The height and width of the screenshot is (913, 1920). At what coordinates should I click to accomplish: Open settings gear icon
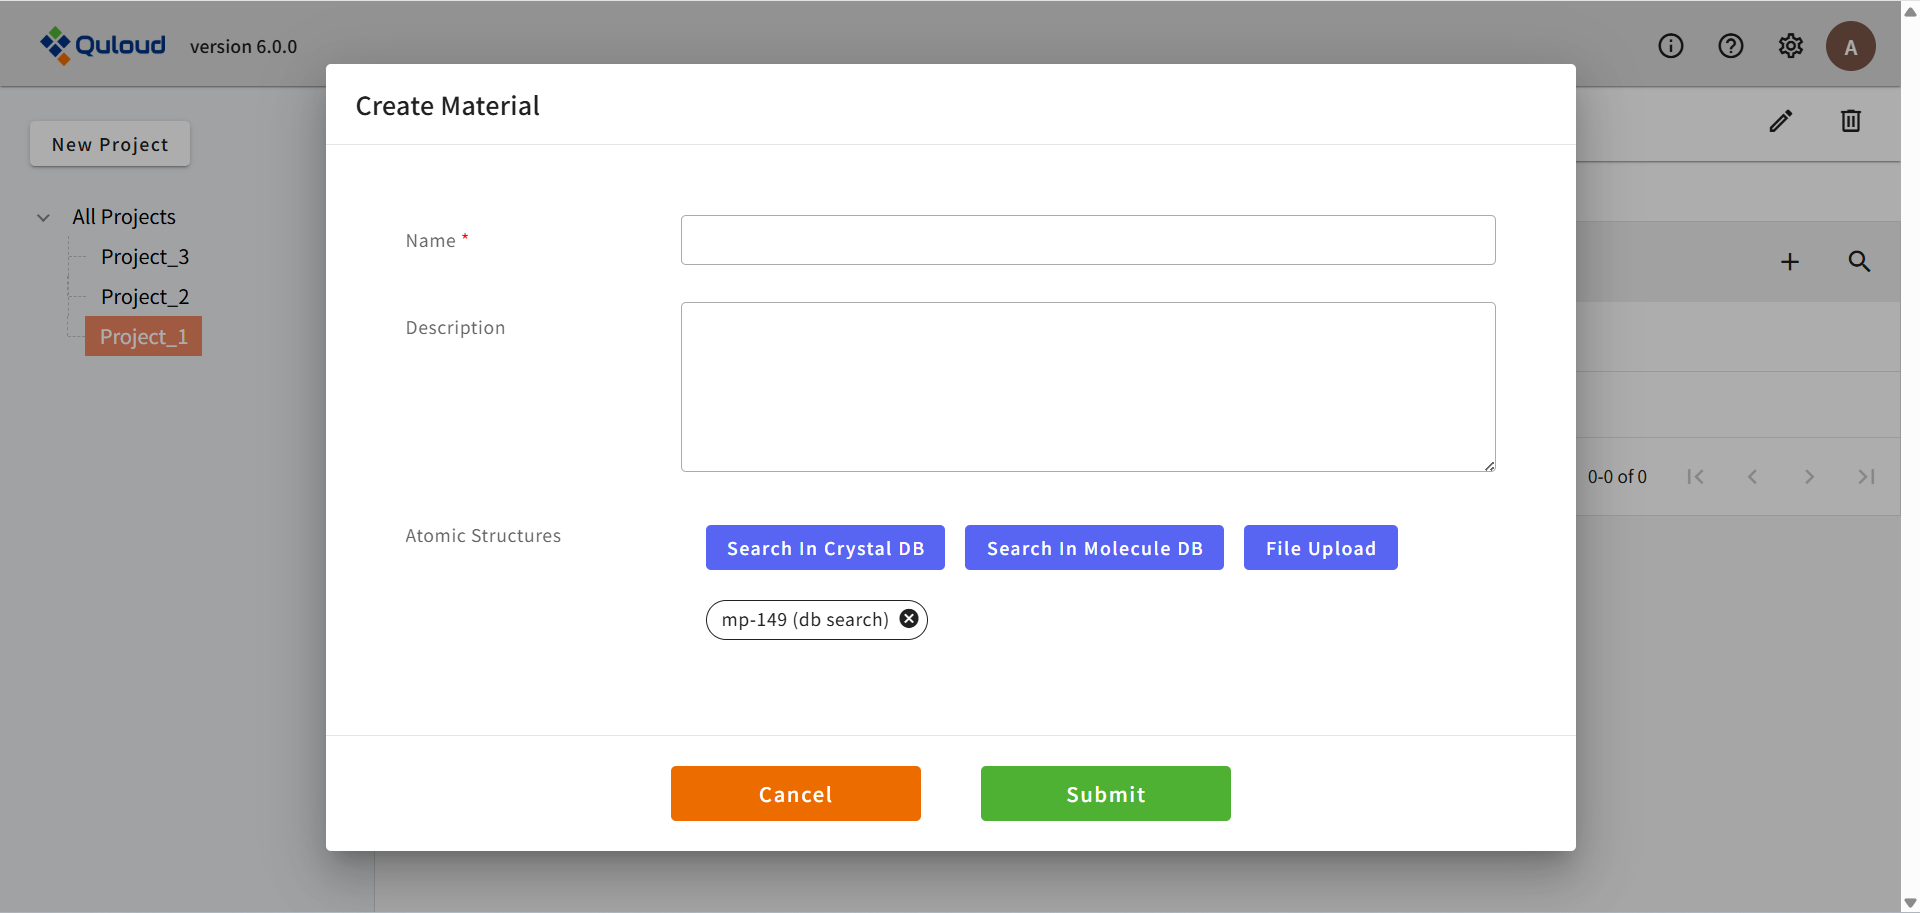click(x=1790, y=46)
